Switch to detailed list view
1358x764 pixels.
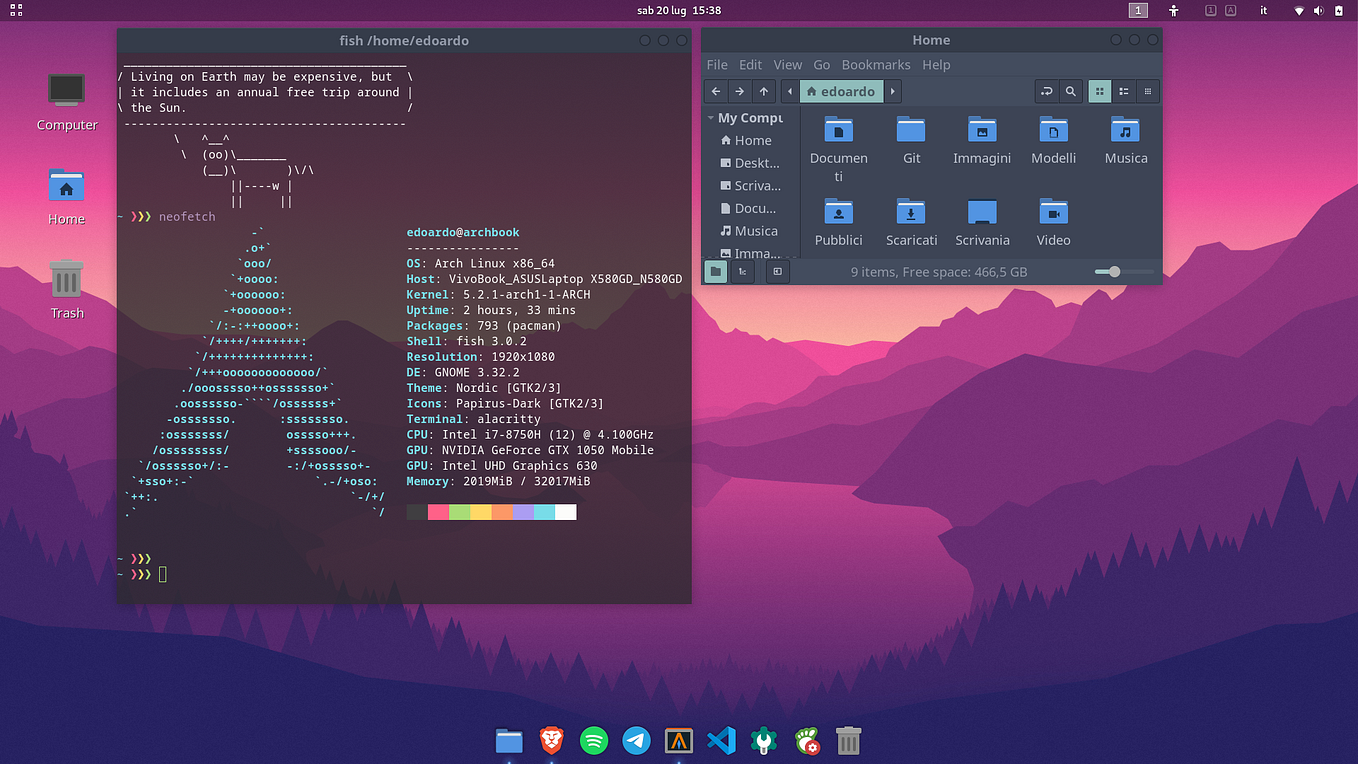pyautogui.click(x=1147, y=91)
